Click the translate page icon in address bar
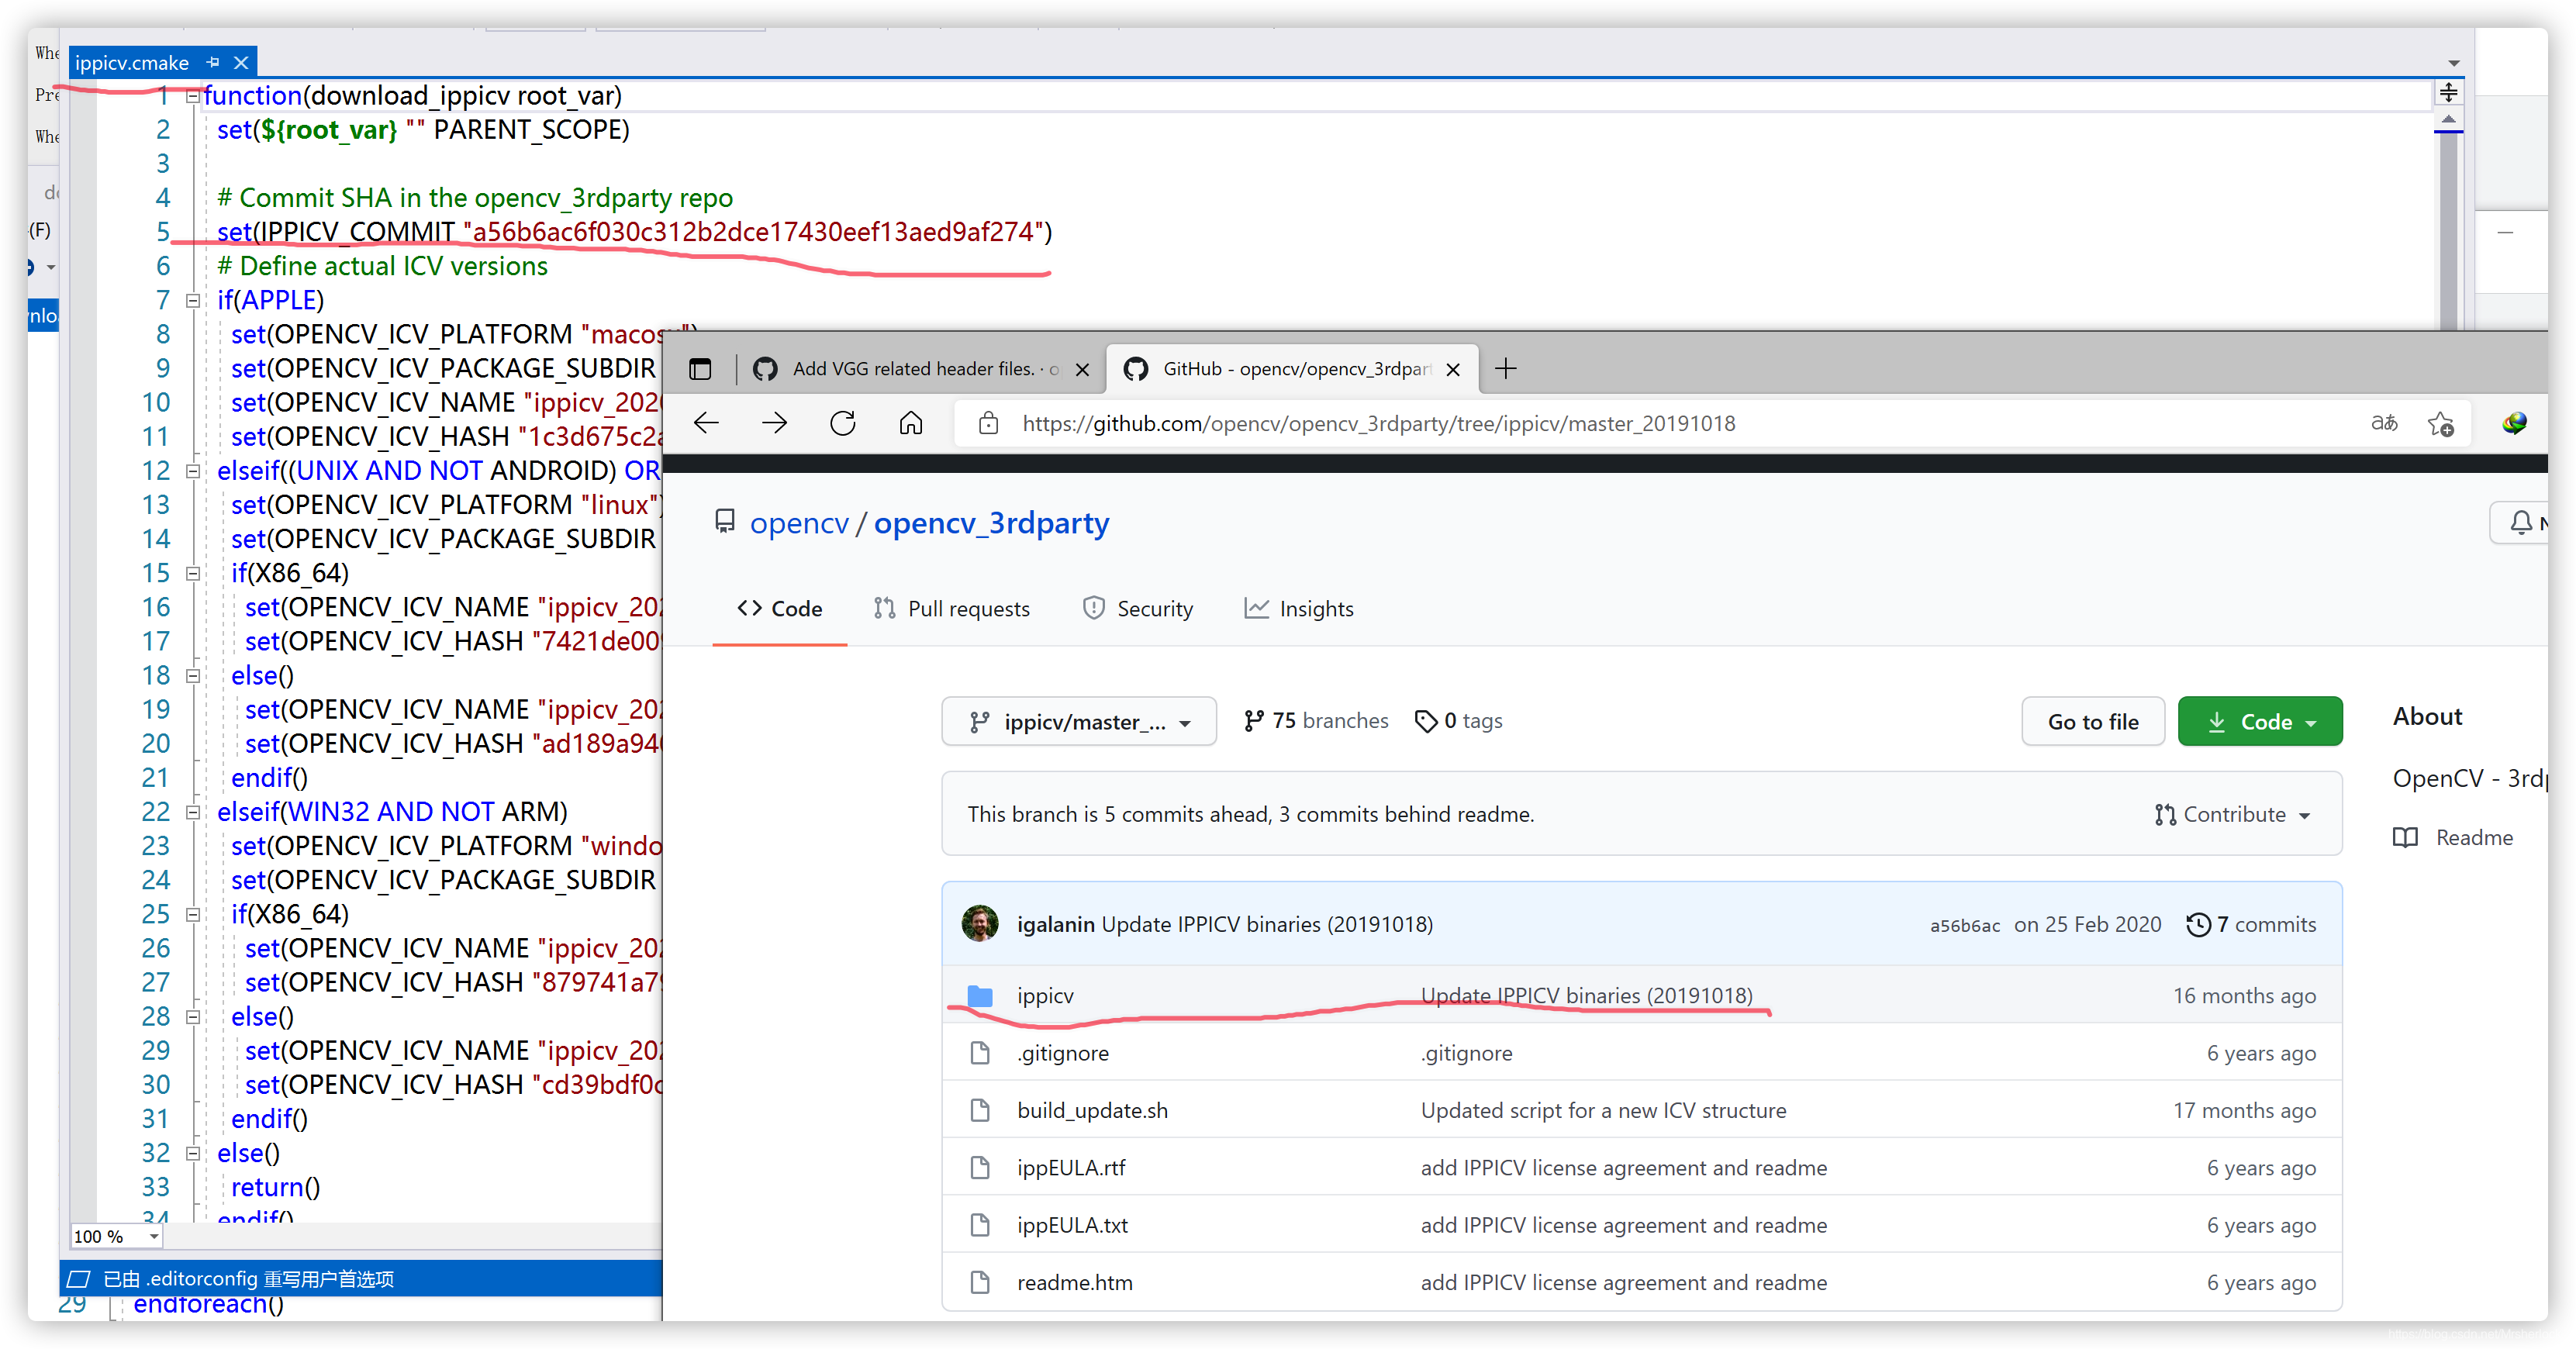This screenshot has height=1349, width=2576. pyautogui.click(x=2384, y=423)
